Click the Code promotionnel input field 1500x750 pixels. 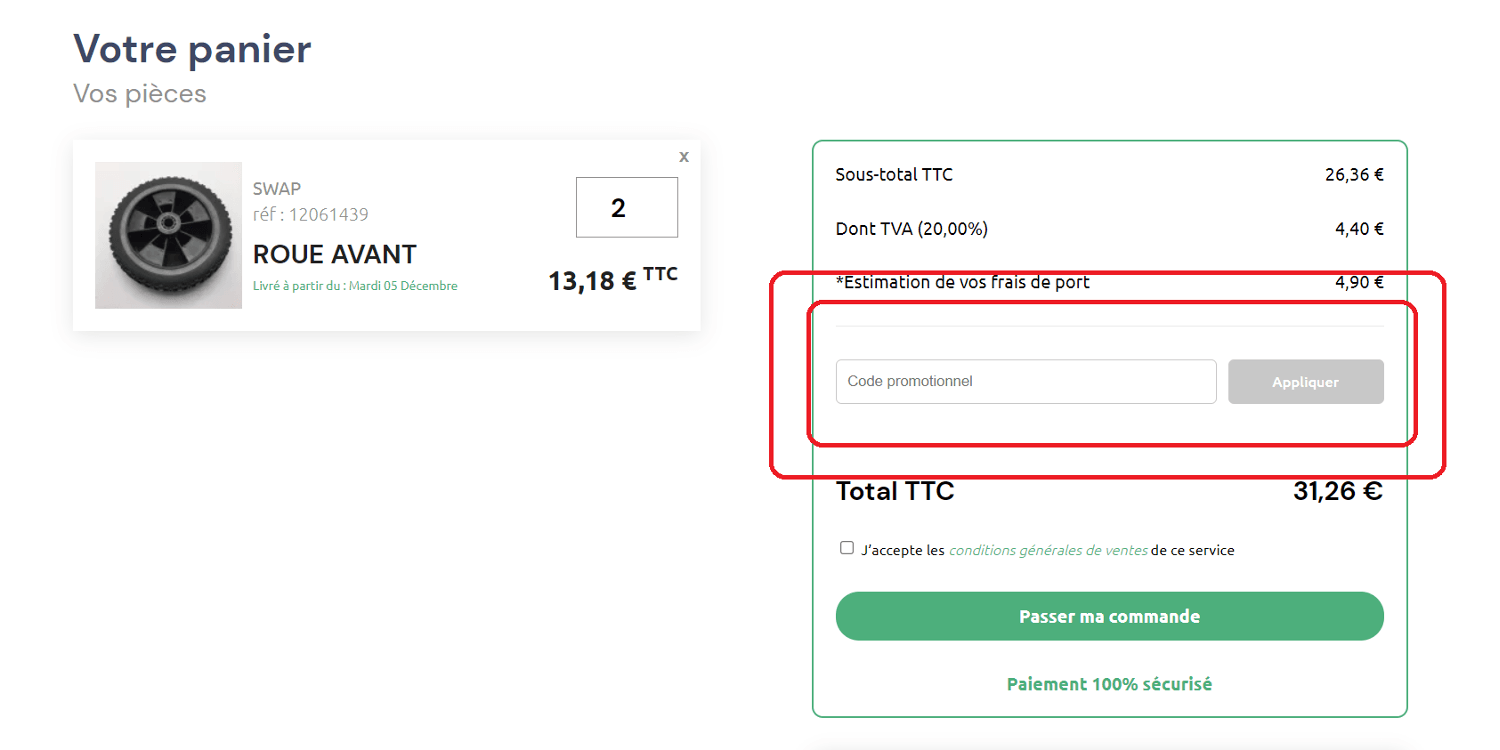click(1025, 381)
